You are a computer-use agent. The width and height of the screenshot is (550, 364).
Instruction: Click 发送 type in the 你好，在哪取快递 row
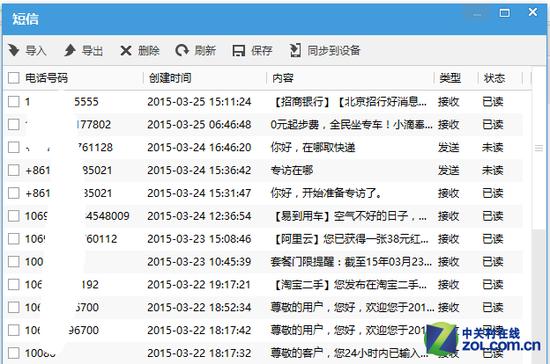449,147
